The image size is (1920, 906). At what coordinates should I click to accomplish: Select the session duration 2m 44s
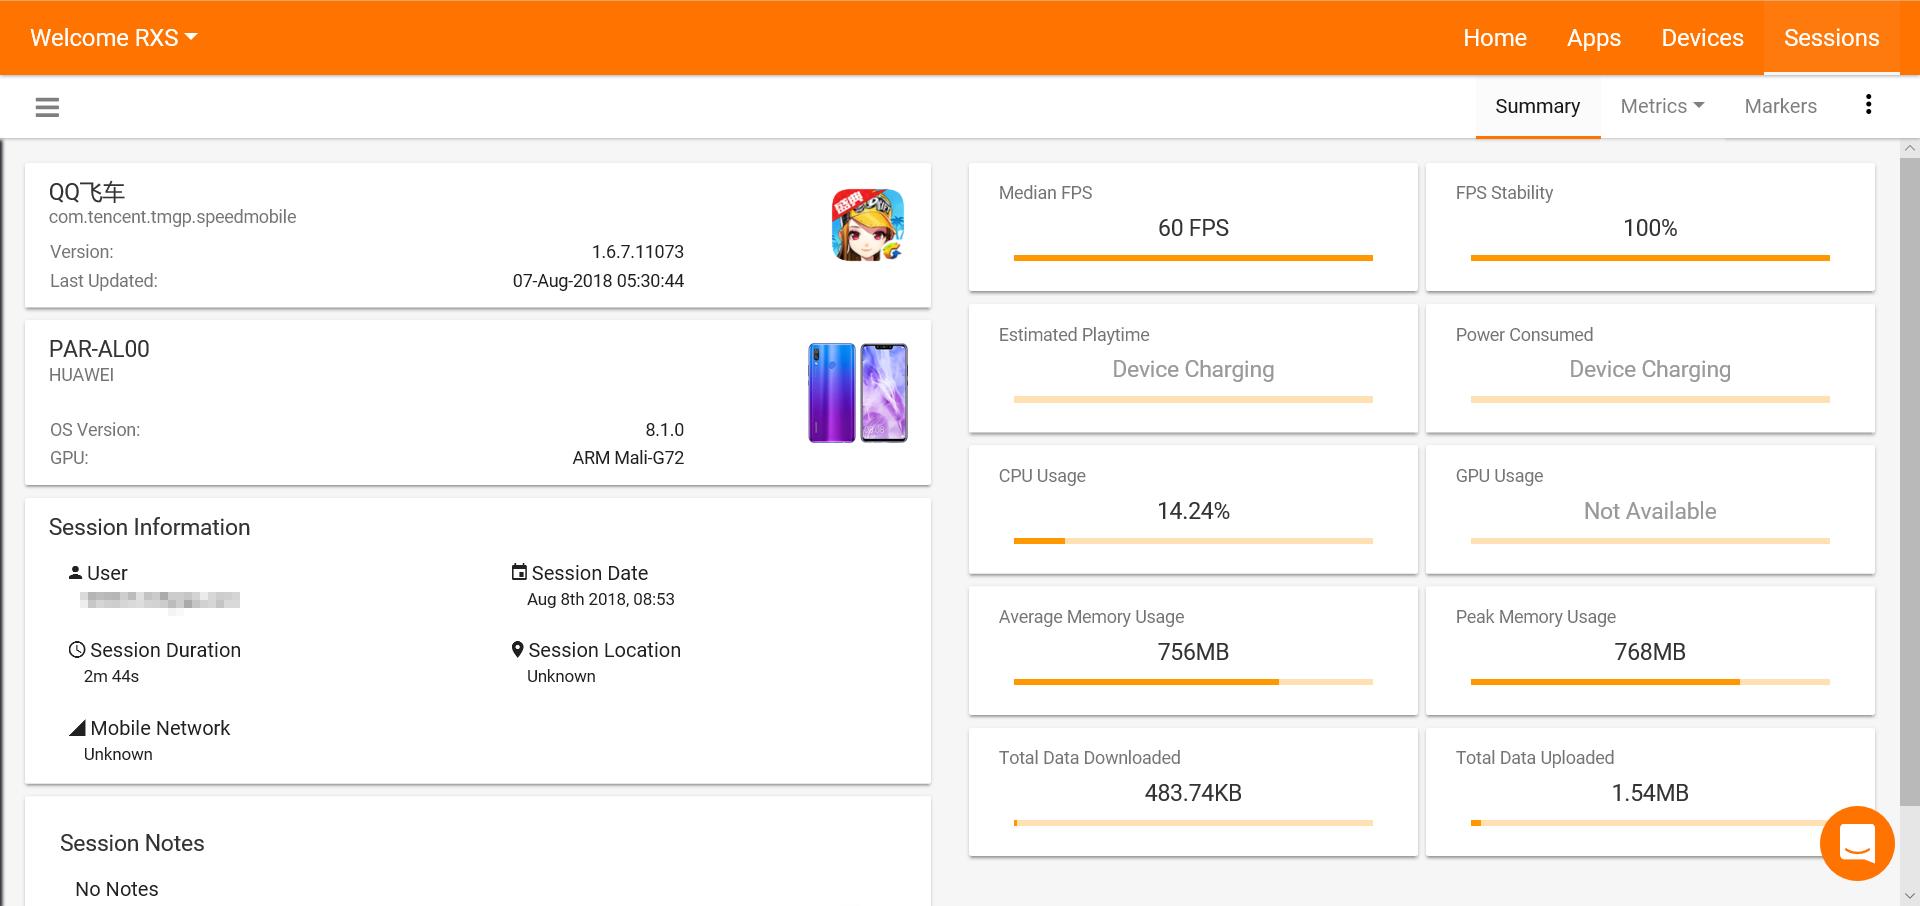(111, 676)
